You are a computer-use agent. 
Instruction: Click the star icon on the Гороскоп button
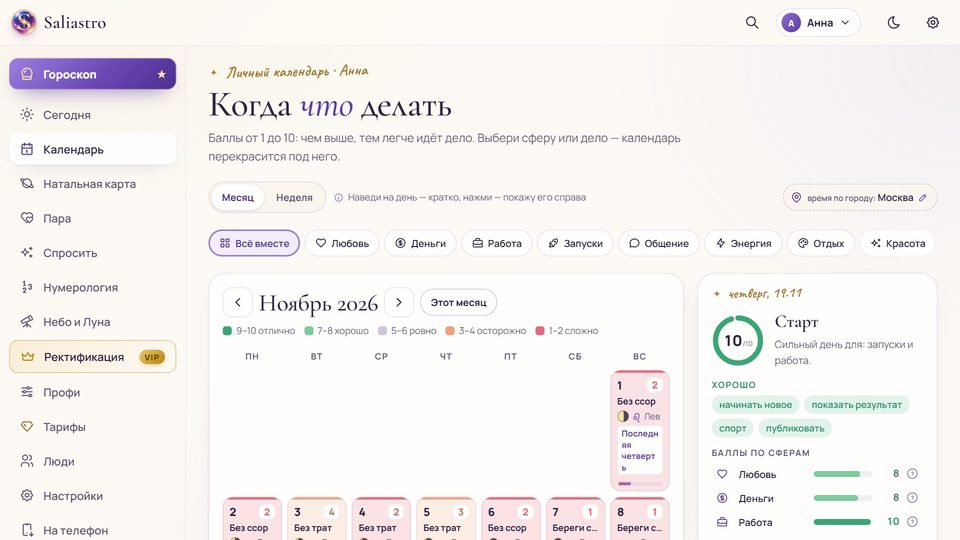pyautogui.click(x=162, y=74)
